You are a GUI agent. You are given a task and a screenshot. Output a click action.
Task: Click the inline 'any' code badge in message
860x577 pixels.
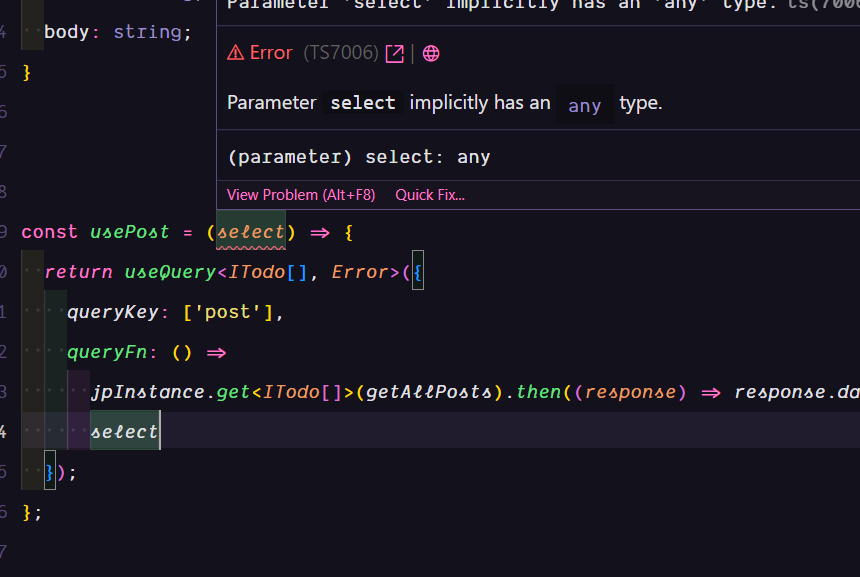pyautogui.click(x=585, y=105)
